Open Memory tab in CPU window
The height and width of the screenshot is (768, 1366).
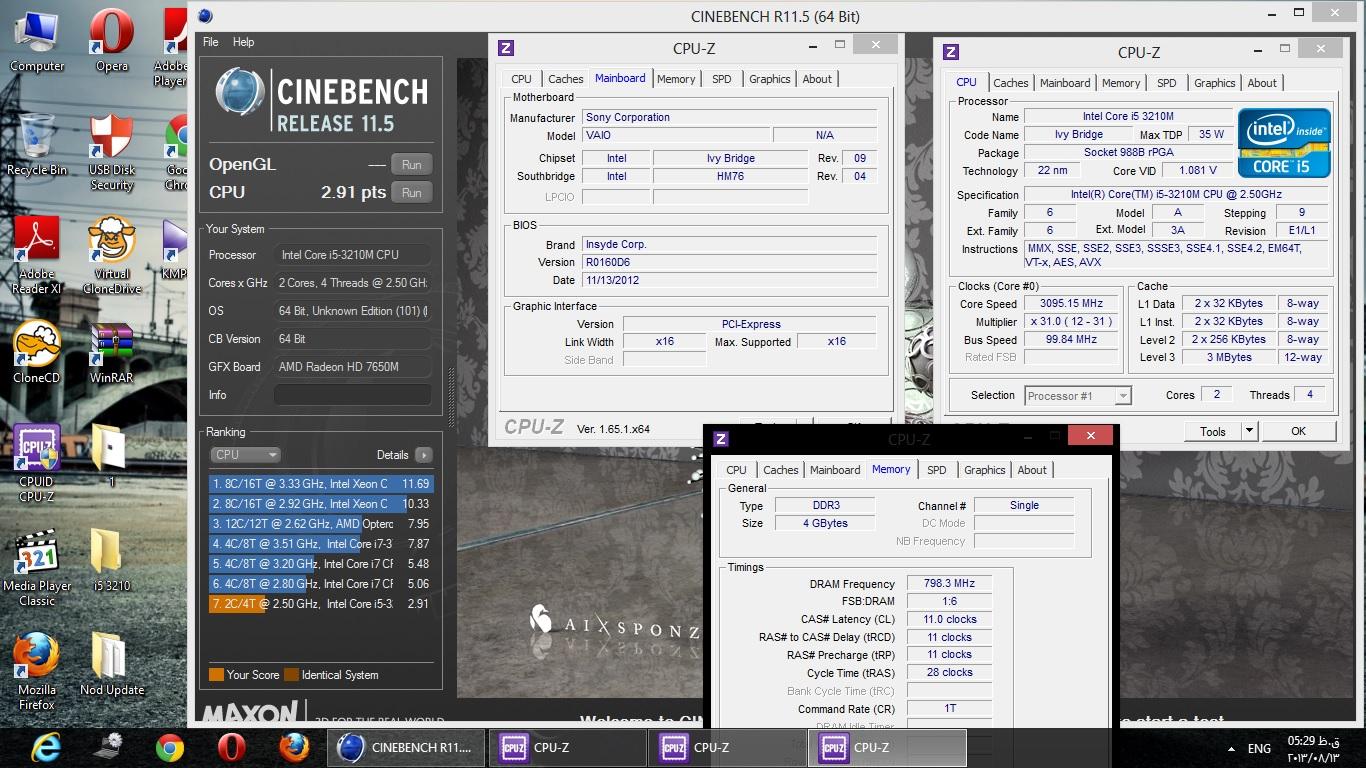click(x=1121, y=83)
